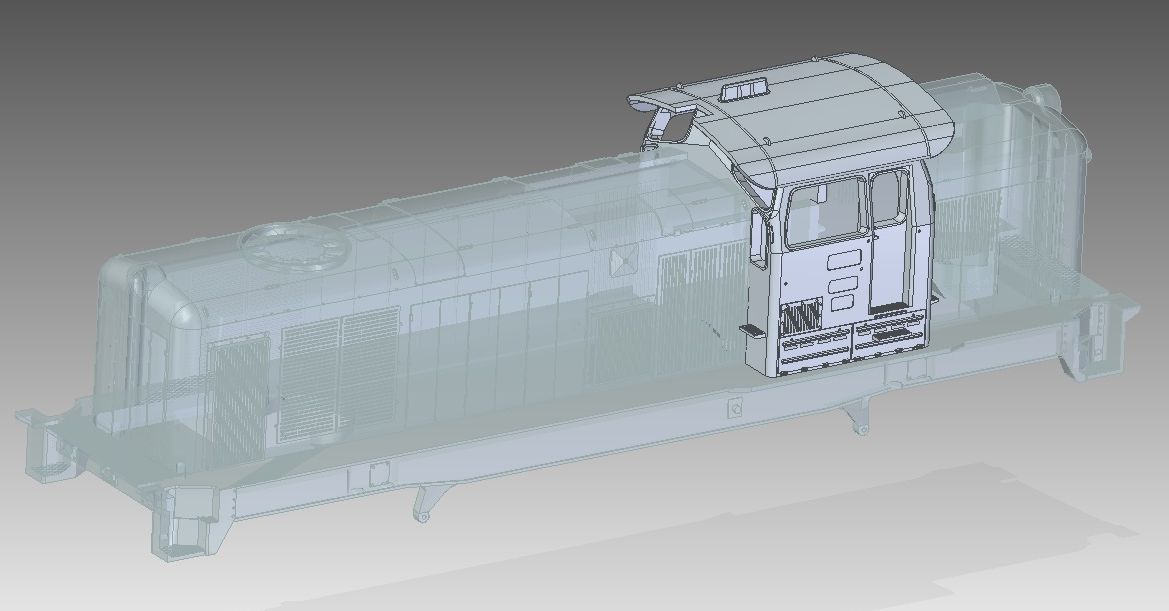This screenshot has height=611, width=1169.
Task: Click the louvered grille on cab lower side
Action: 799,319
